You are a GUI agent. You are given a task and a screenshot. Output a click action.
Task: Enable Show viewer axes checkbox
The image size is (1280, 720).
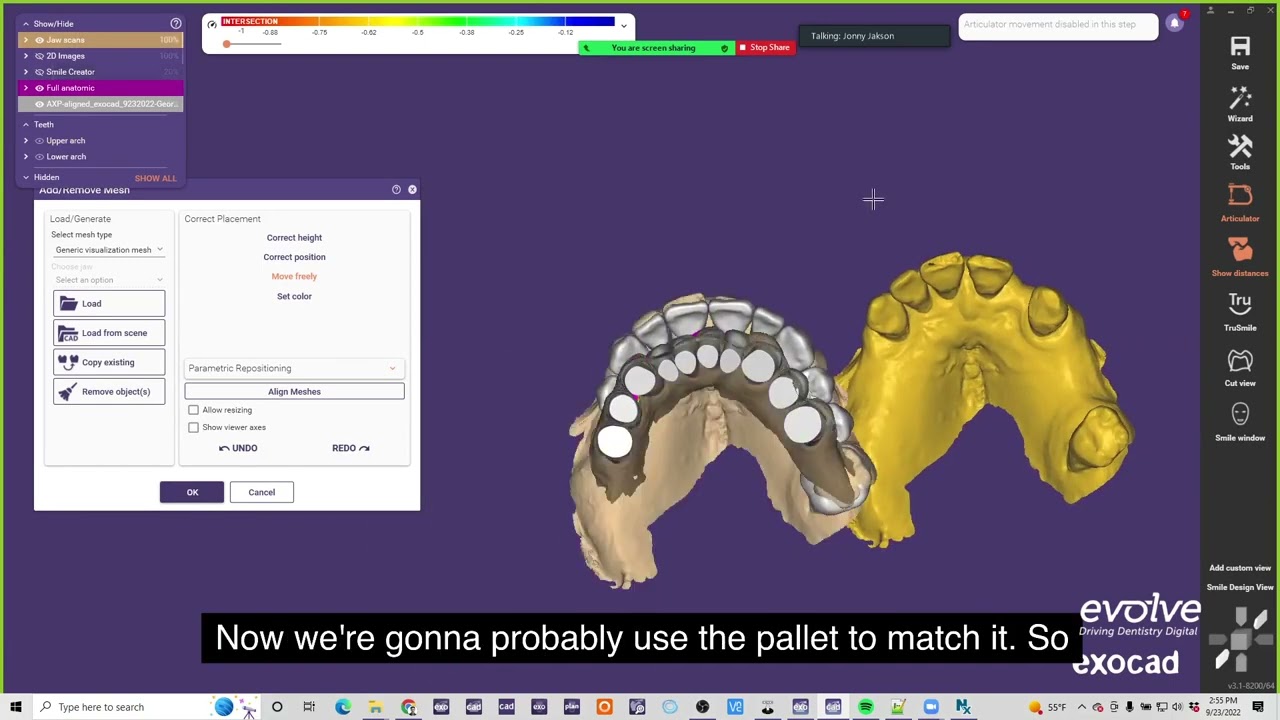click(193, 427)
